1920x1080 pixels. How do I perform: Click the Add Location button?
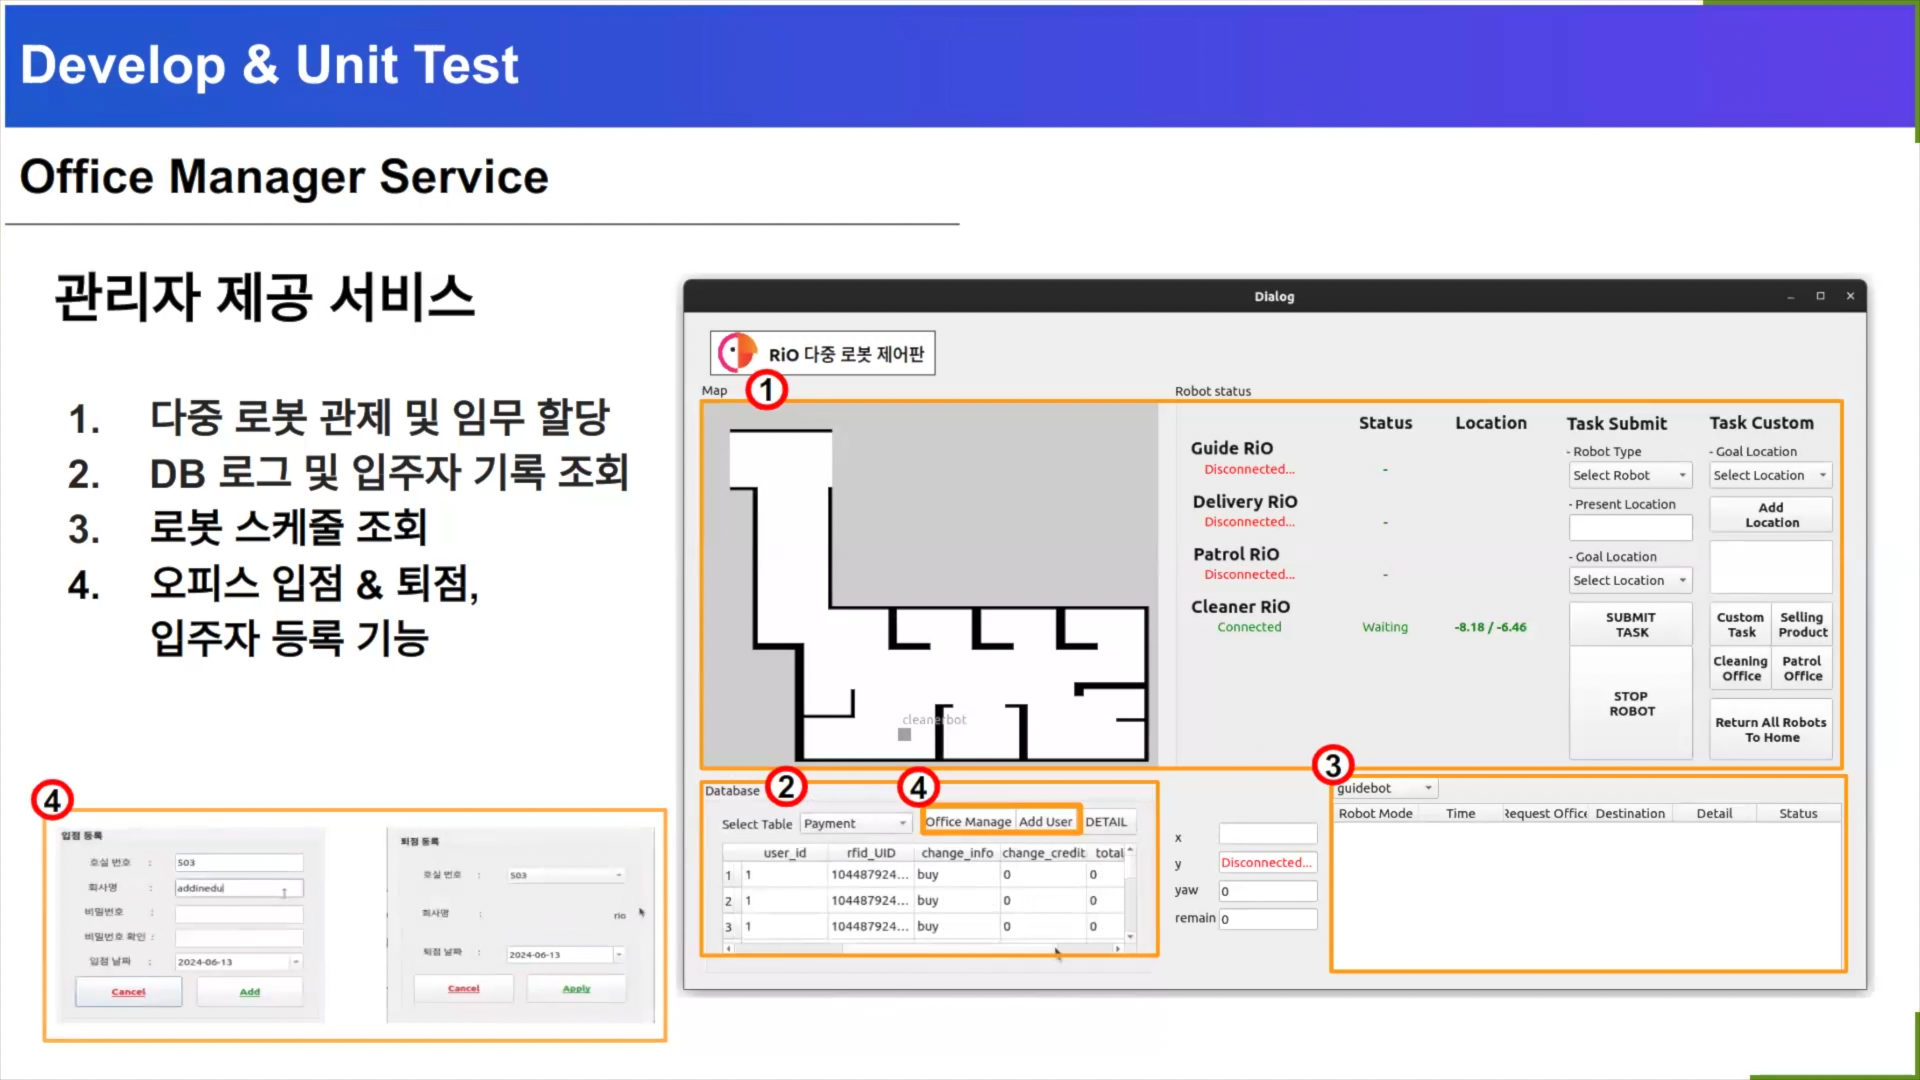(1770, 515)
